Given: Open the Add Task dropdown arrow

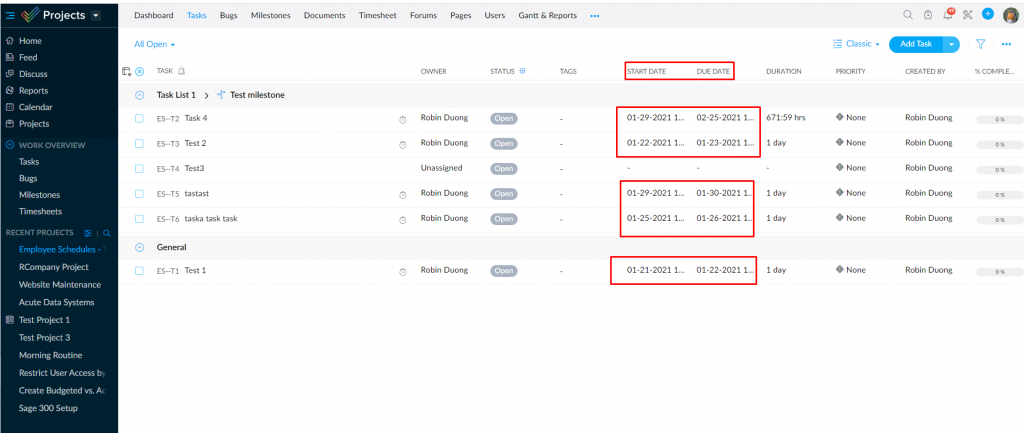Looking at the screenshot, I should click(951, 44).
